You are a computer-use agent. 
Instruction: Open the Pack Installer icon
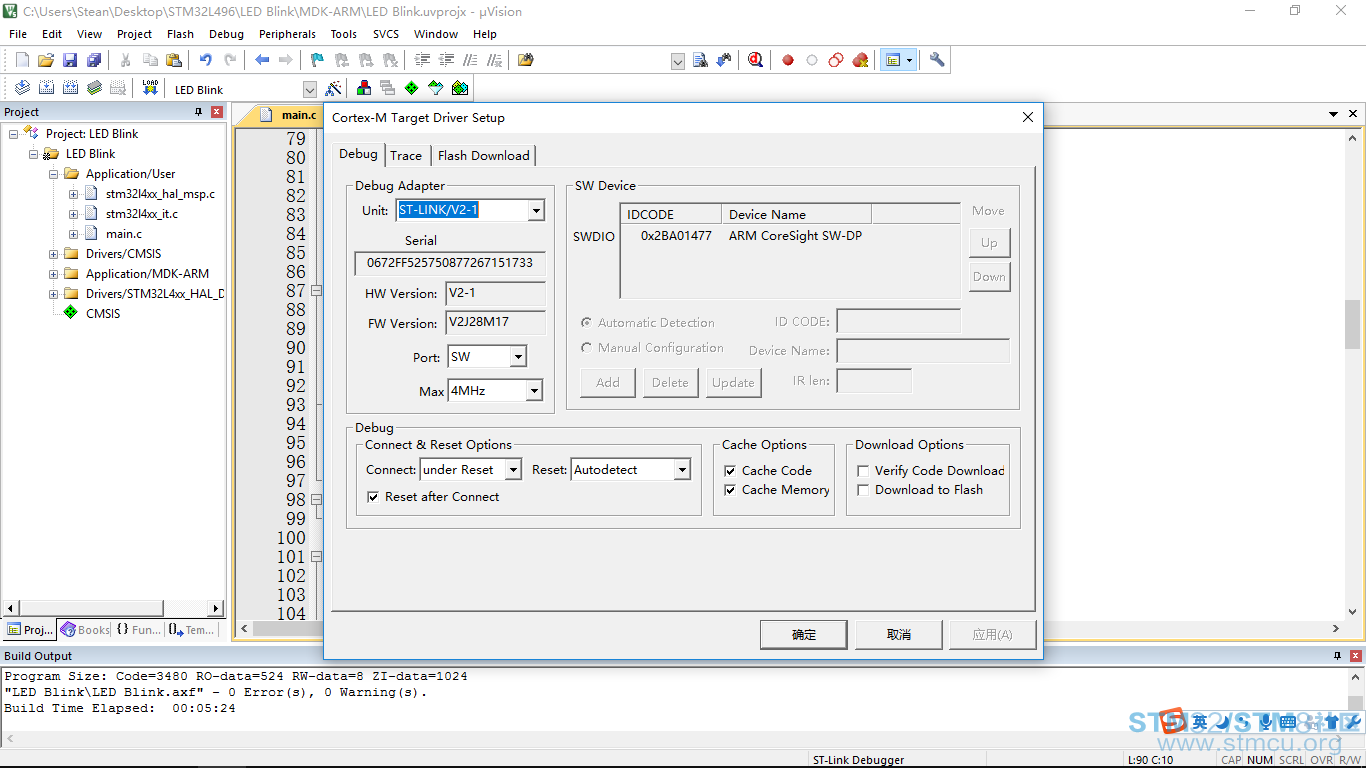(x=459, y=88)
